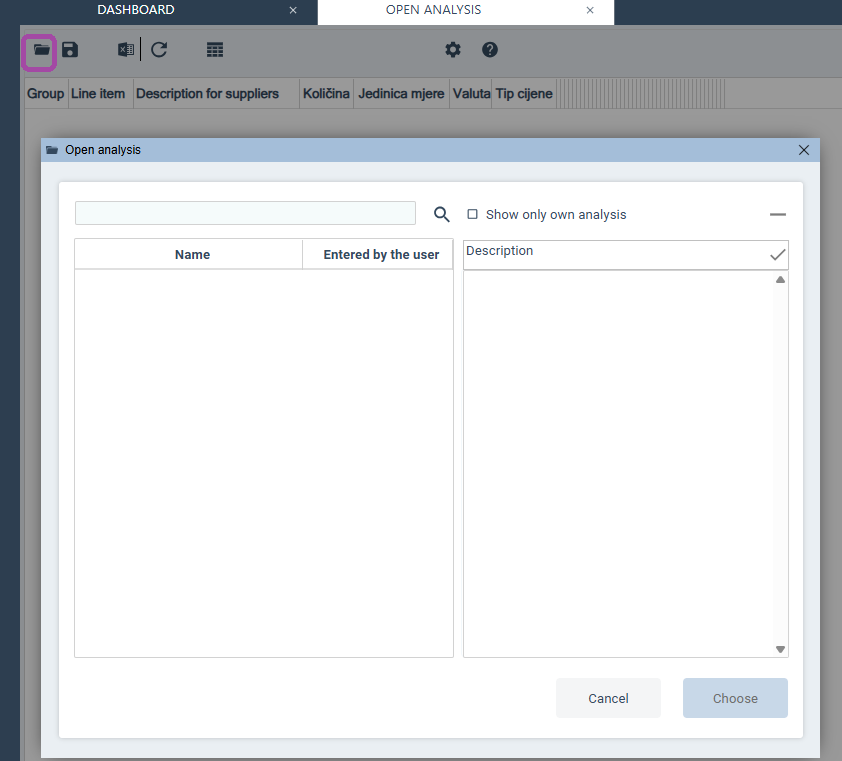
Task: Refresh the analysis with the reload icon
Action: point(159,50)
